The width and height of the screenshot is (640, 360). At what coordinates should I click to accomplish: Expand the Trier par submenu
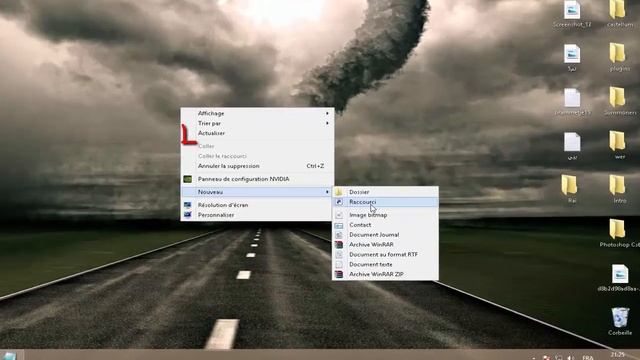click(257, 123)
